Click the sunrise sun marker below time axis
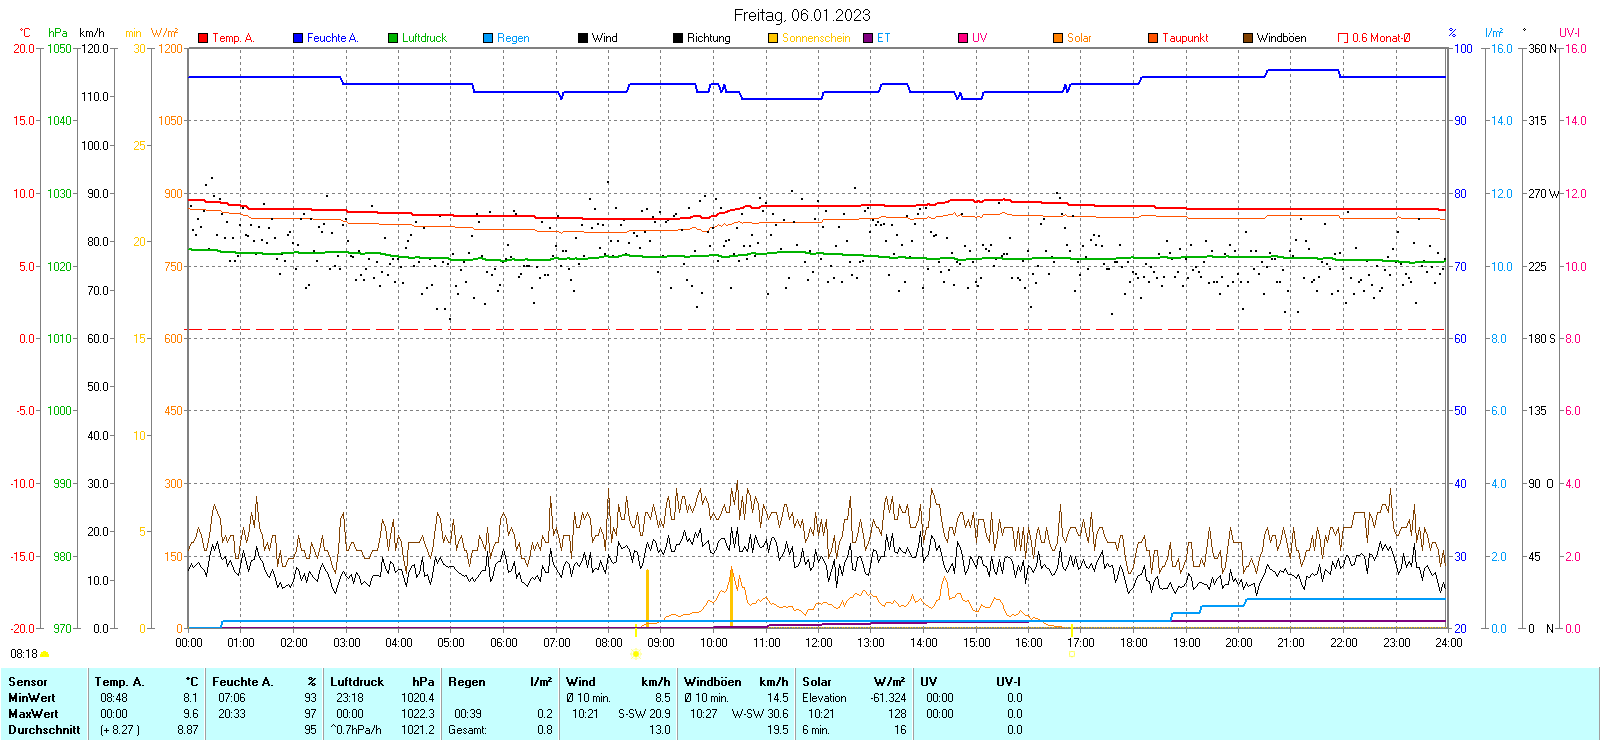 point(636,654)
